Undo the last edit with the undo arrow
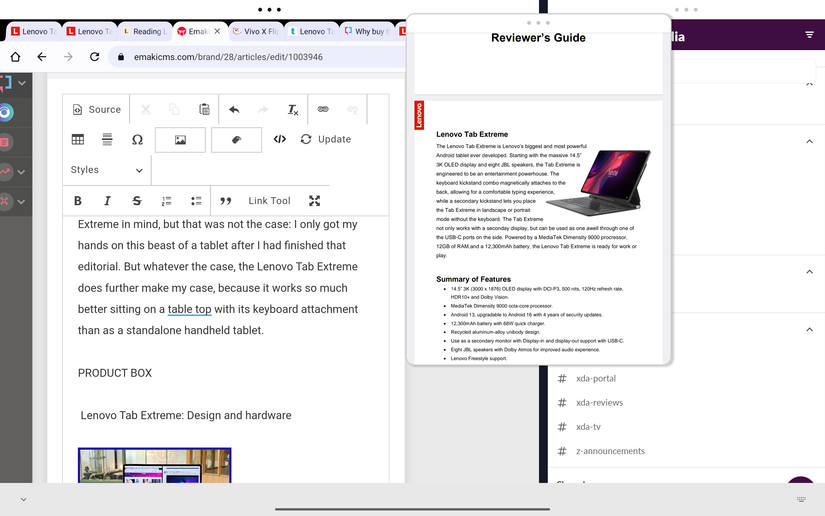The image size is (825, 516). tap(234, 109)
